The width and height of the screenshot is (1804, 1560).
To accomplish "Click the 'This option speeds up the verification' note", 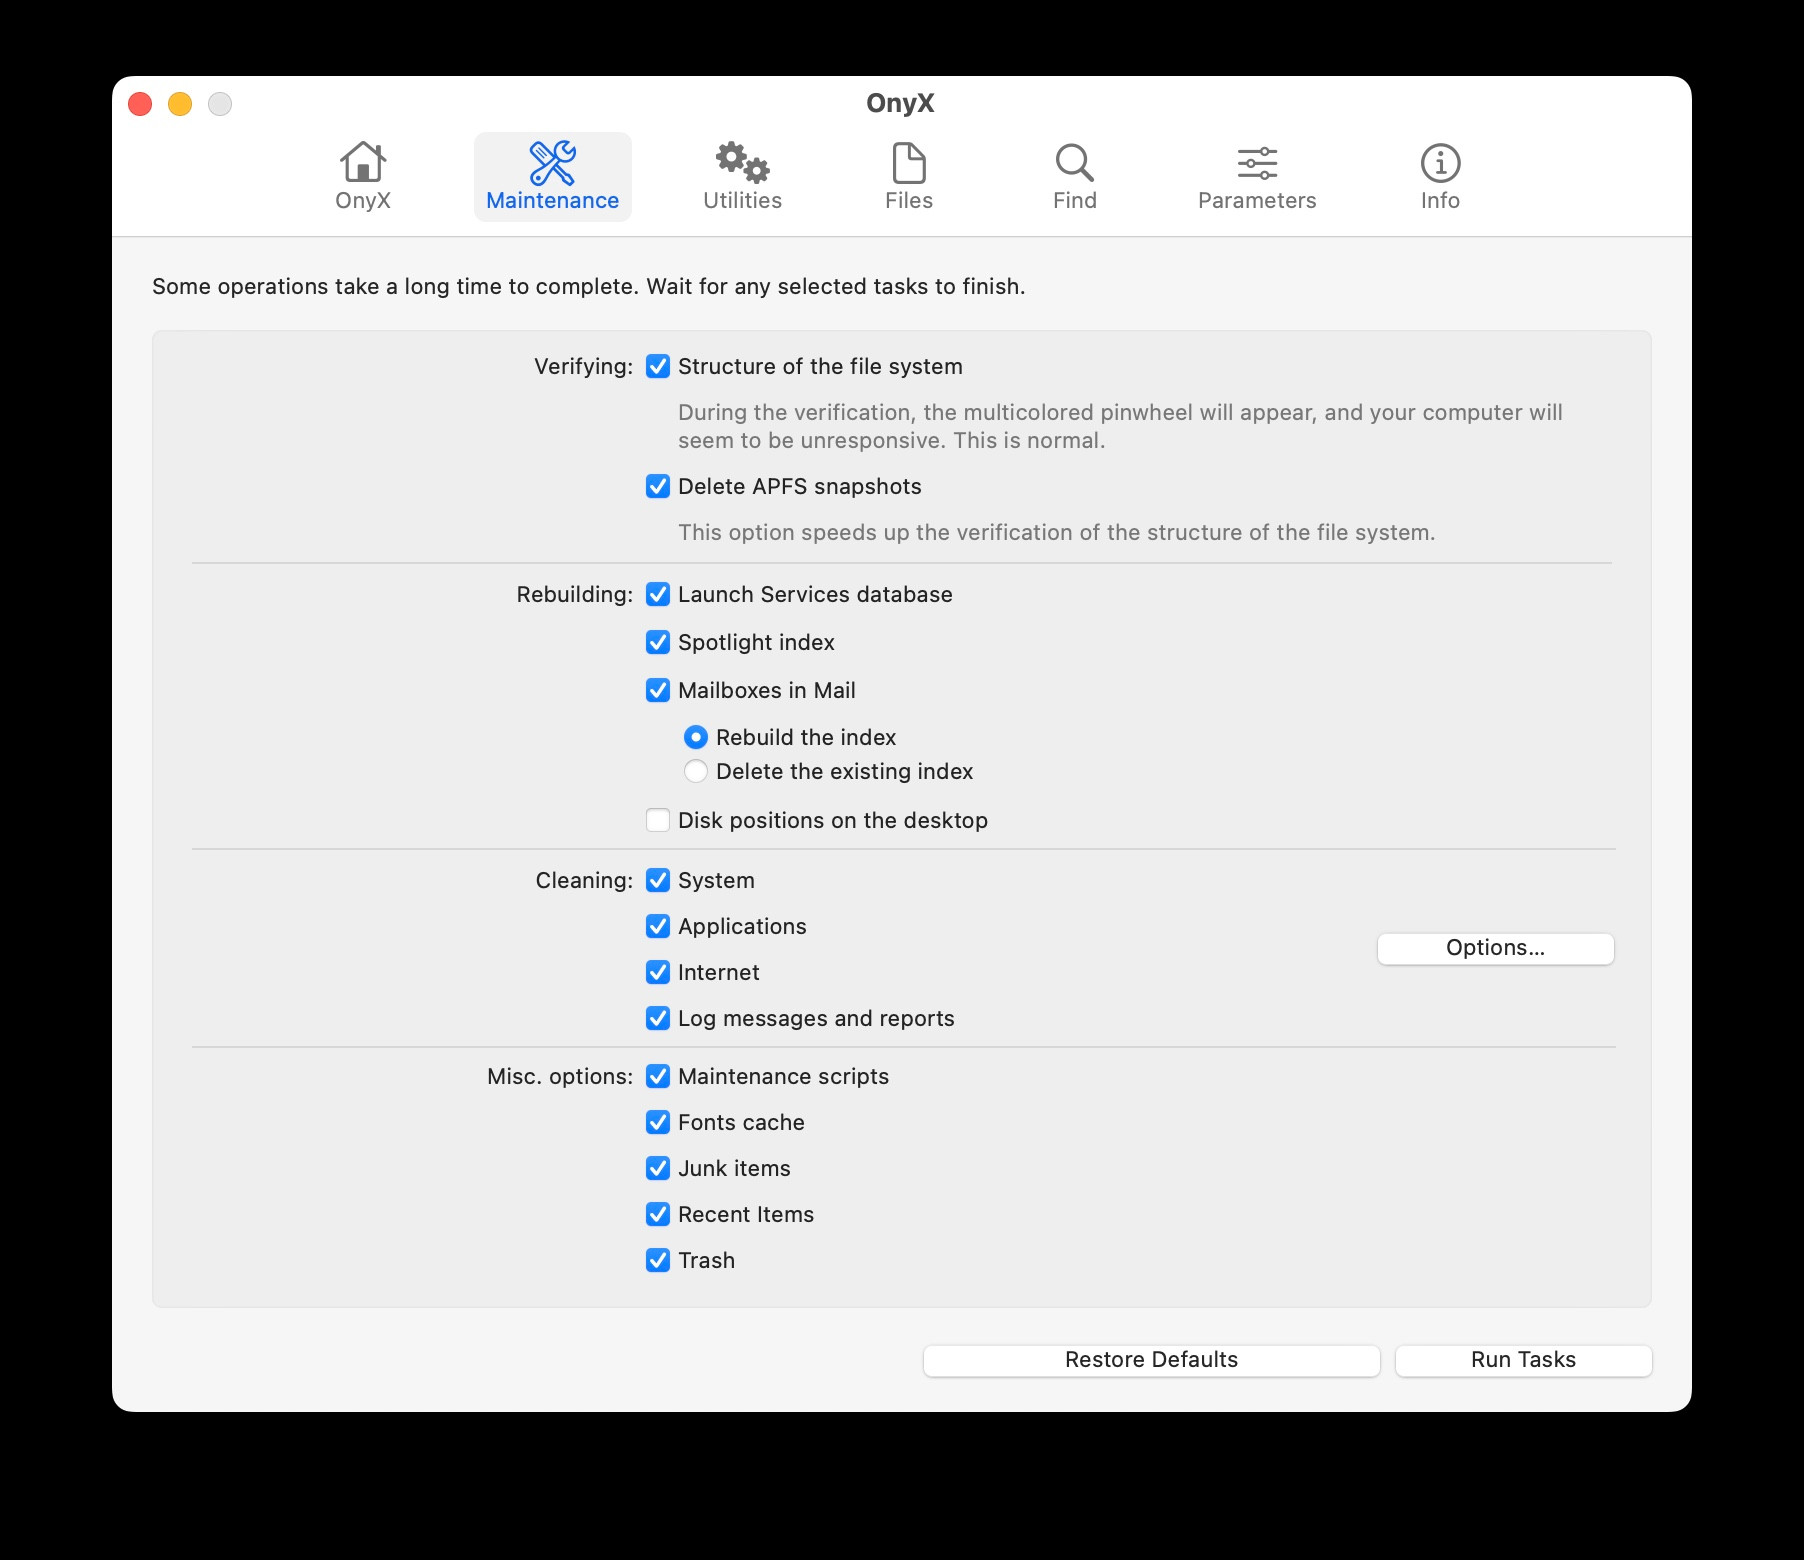I will [x=1057, y=533].
